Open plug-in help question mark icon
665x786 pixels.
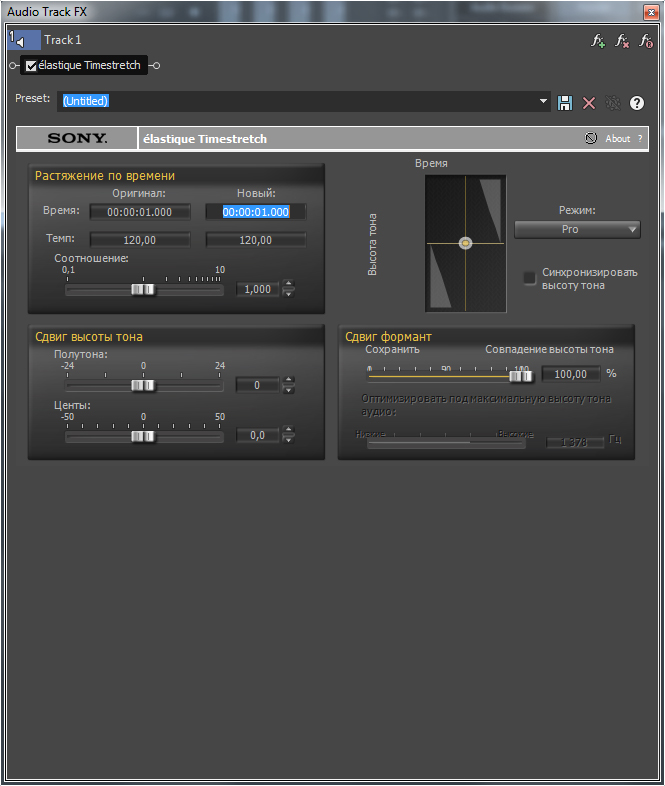click(x=636, y=103)
